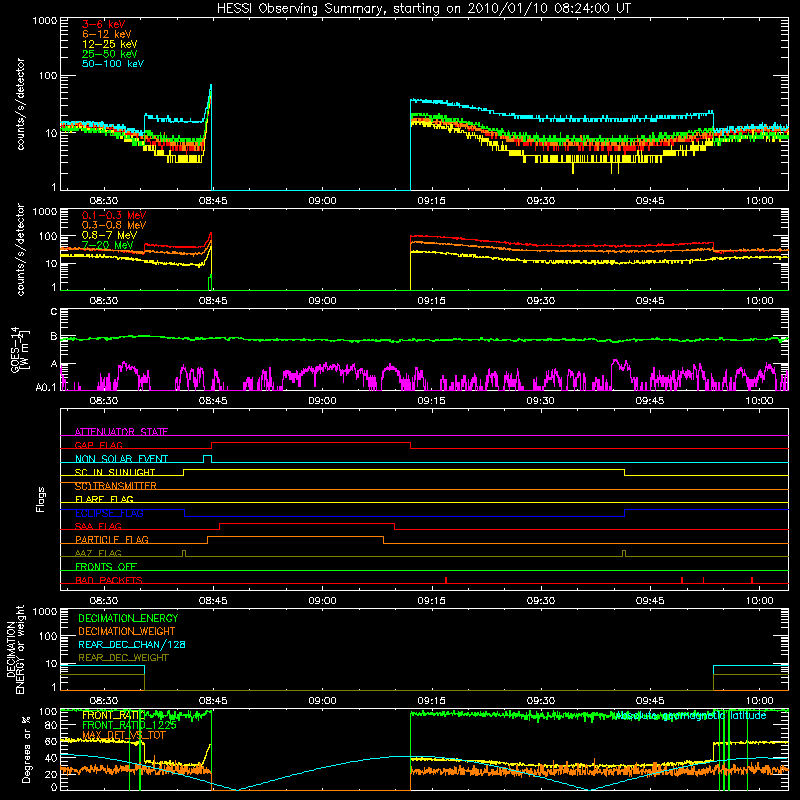
Task: Click the MAX_DET_VS_TOT legend label
Action: point(124,735)
